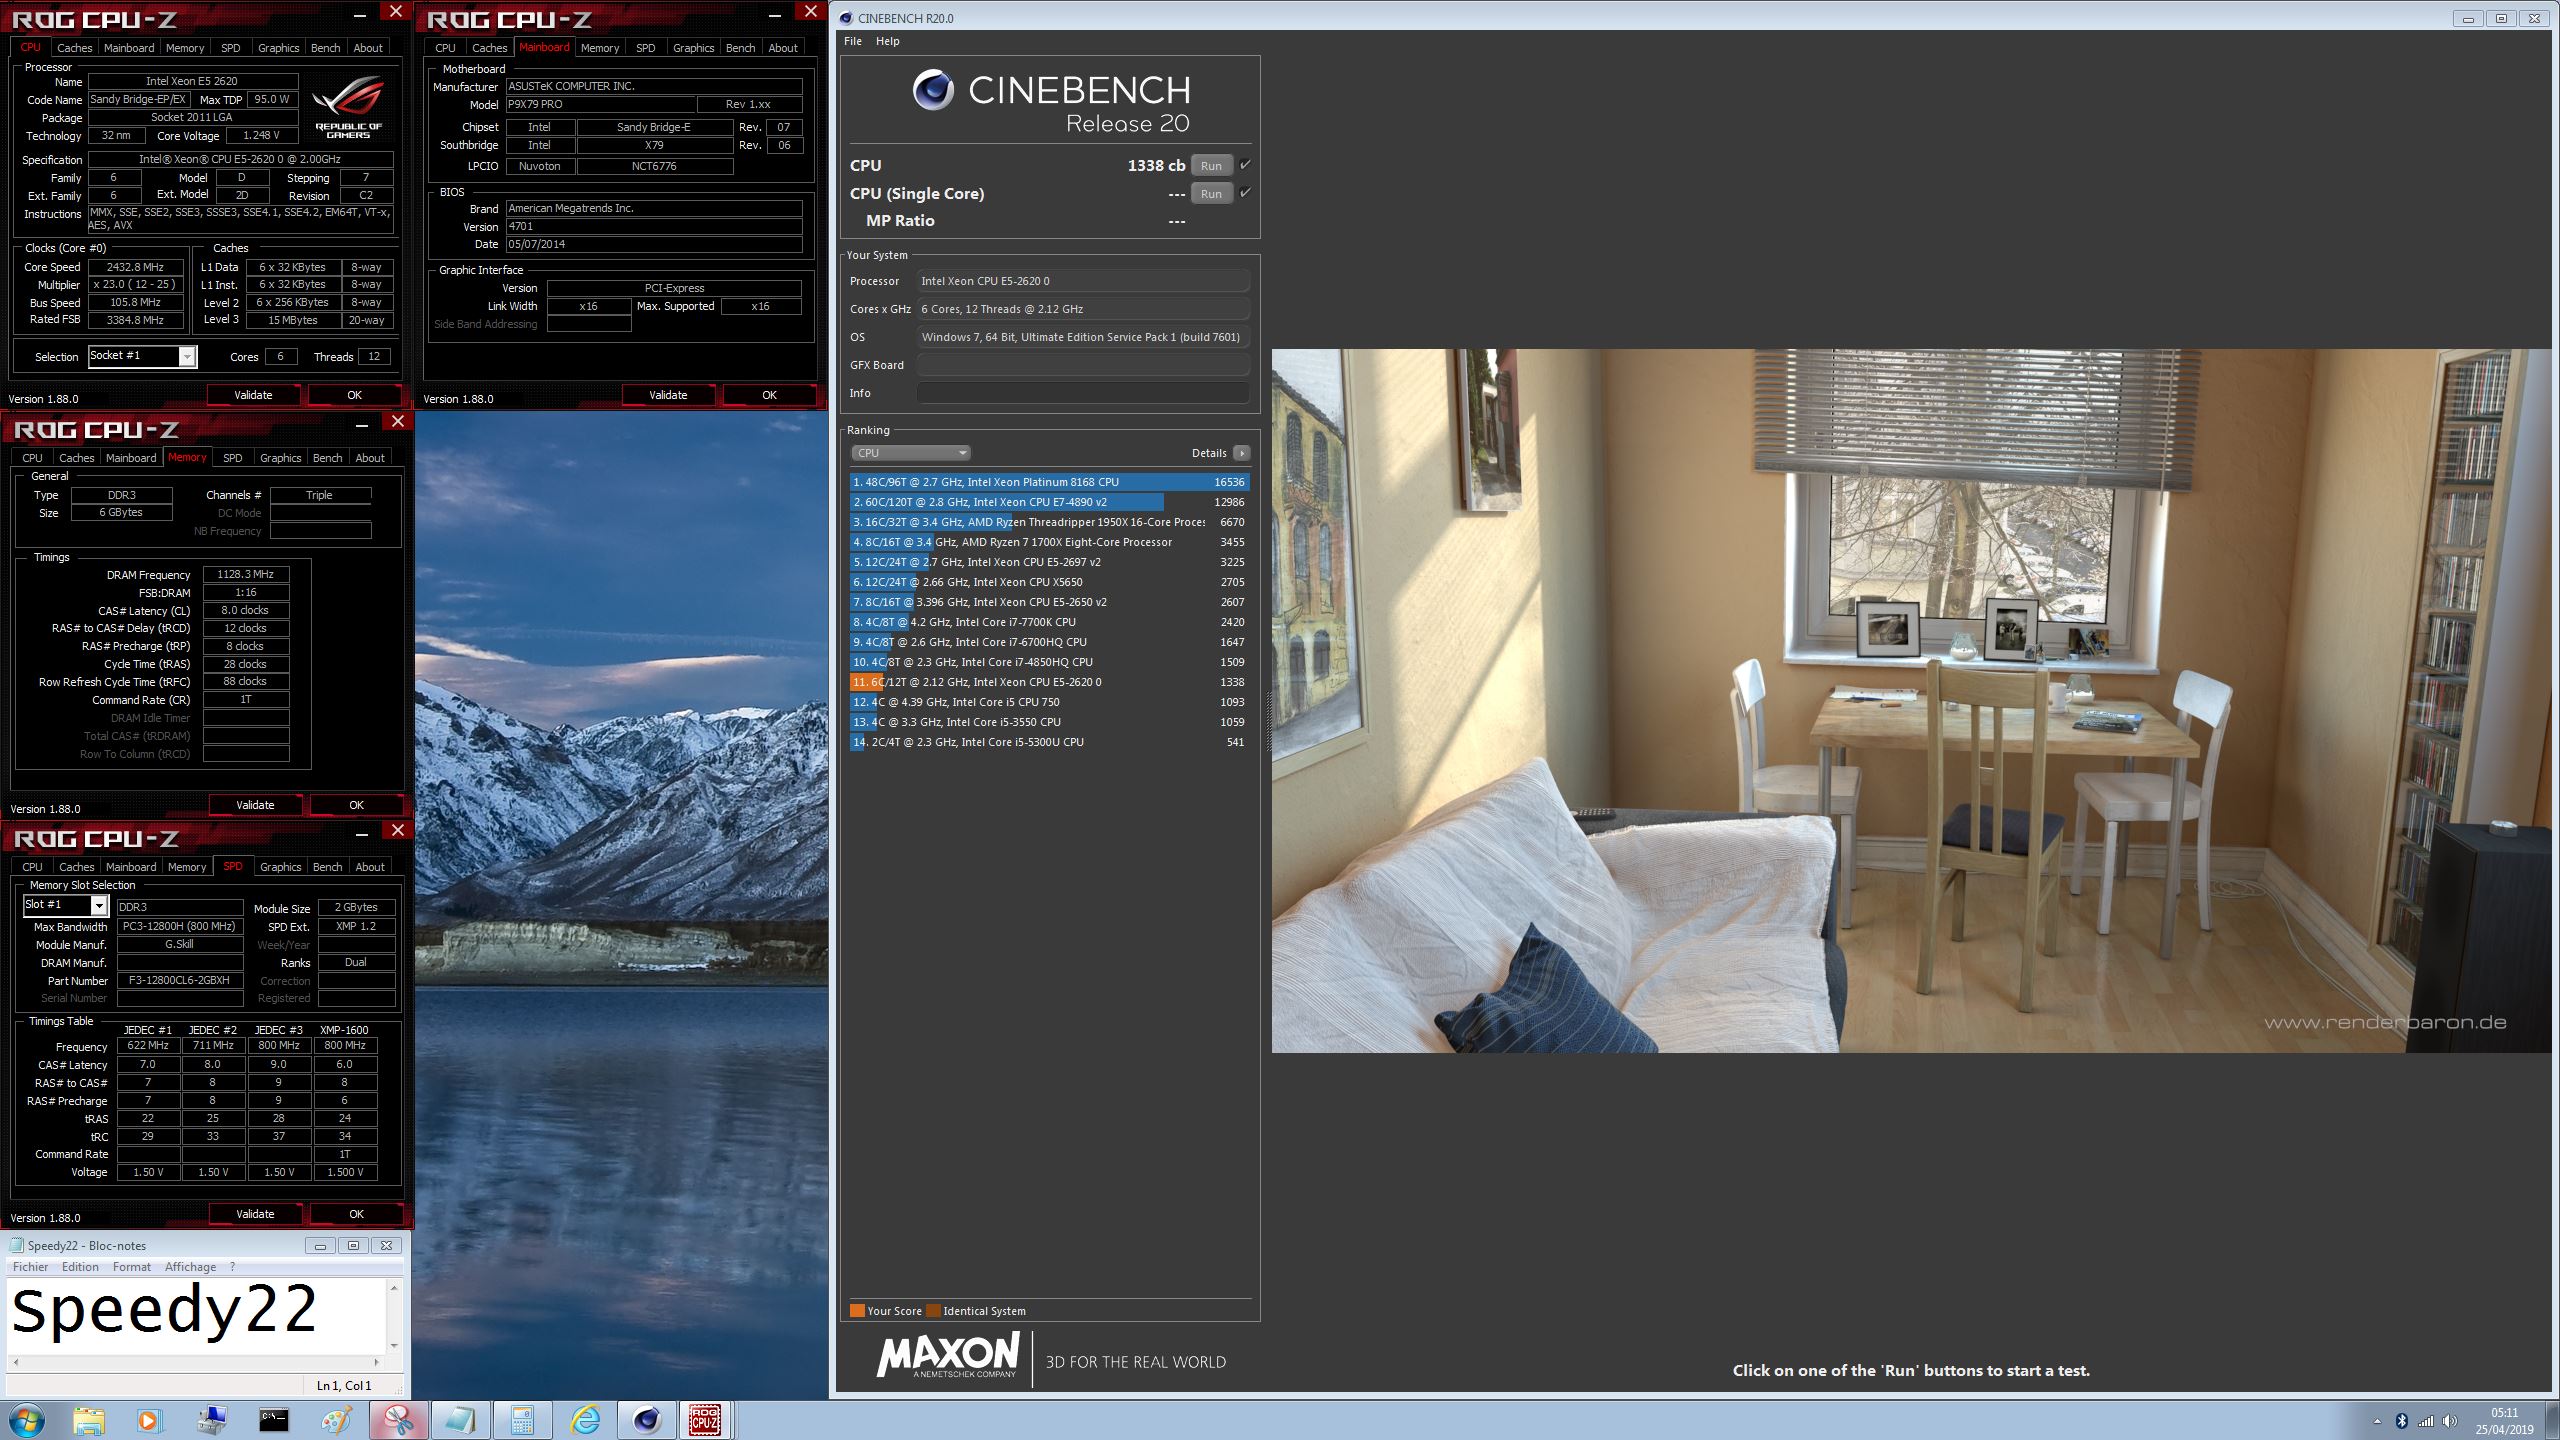The width and height of the screenshot is (2560, 1440).
Task: Open the Calculator taskbar button
Action: point(522,1420)
